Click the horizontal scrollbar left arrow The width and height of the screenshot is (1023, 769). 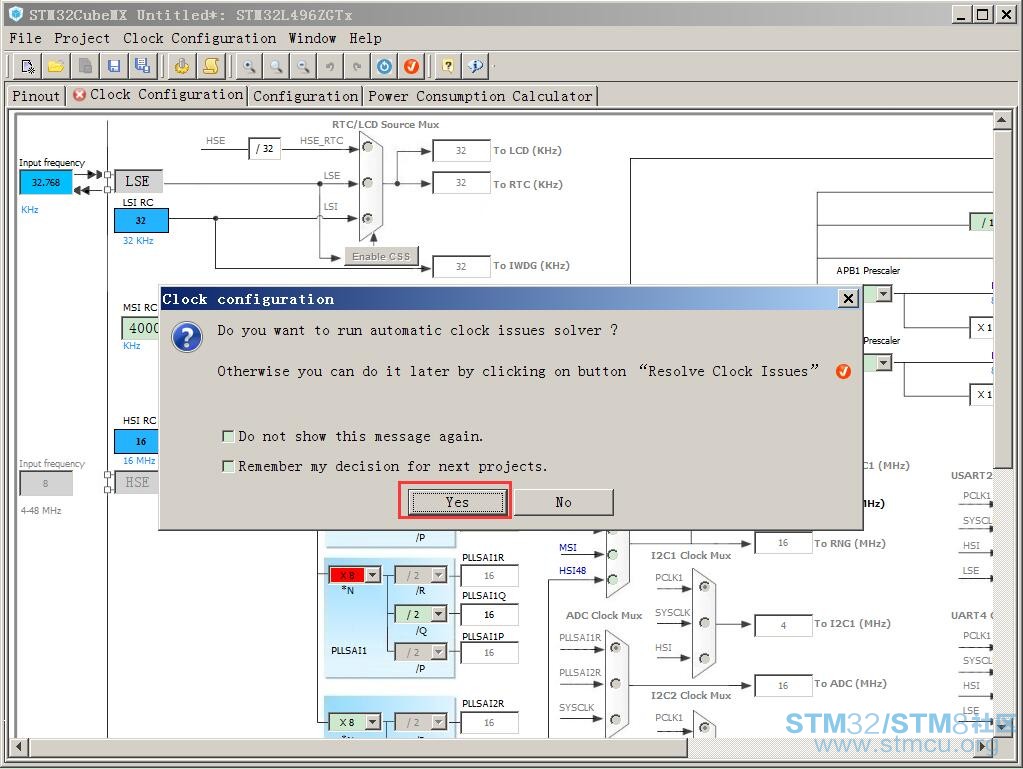(x=19, y=746)
